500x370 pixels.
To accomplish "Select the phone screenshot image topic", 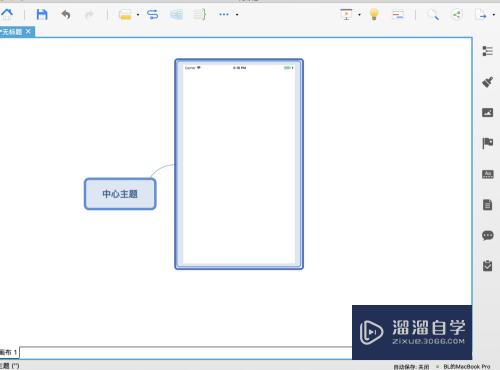I will [239, 164].
